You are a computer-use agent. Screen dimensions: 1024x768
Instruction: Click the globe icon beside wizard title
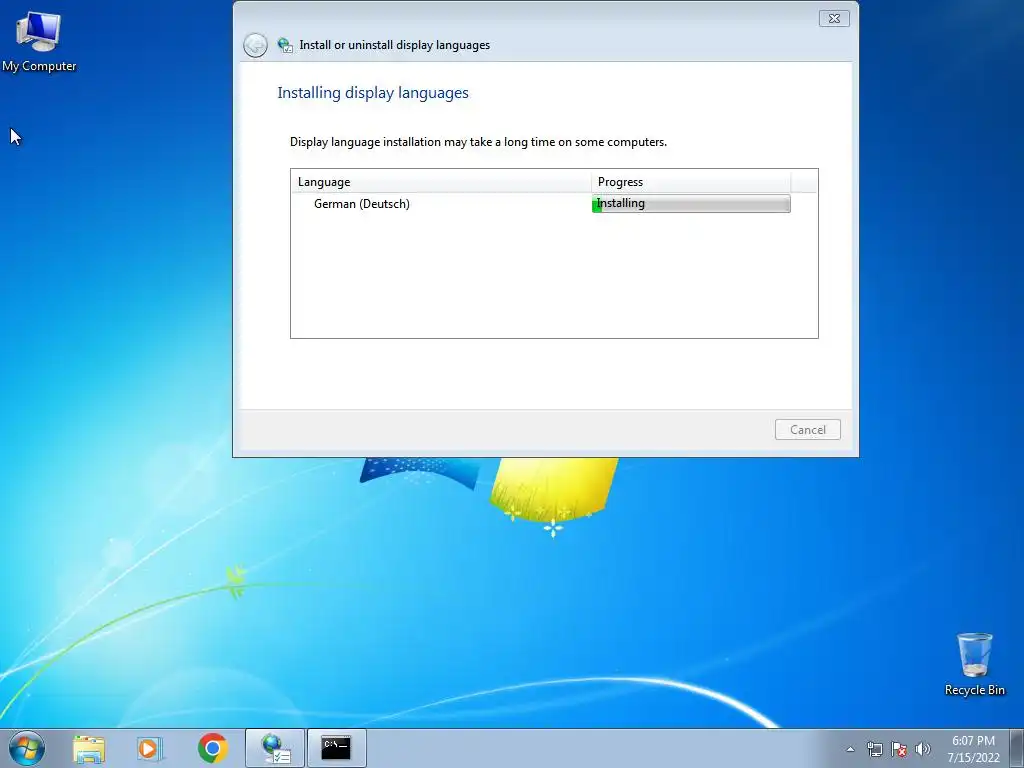coord(285,45)
